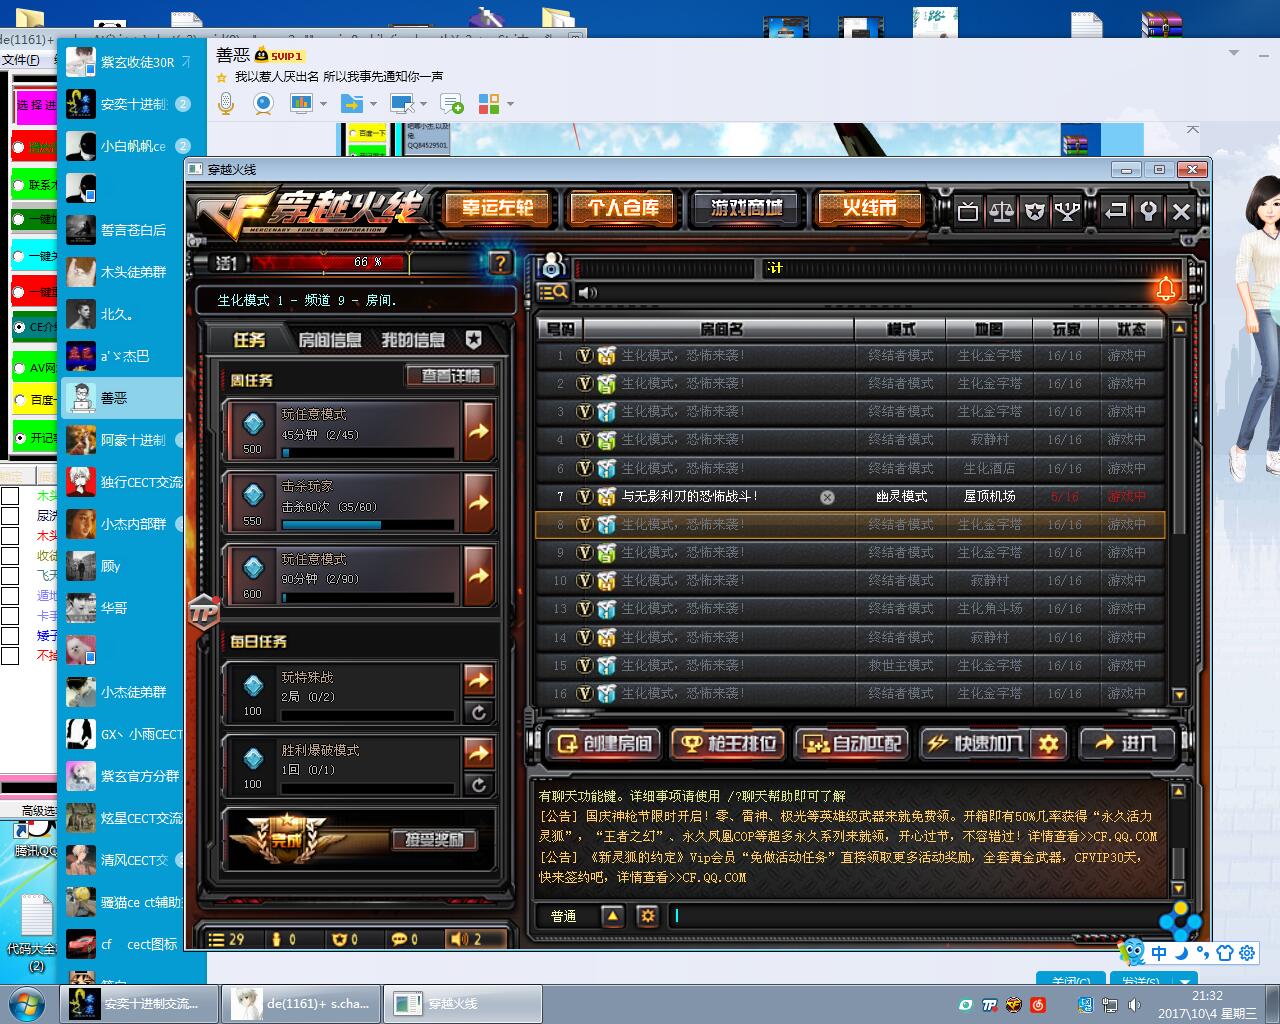Switch to the 我的信息 tab

[412, 340]
